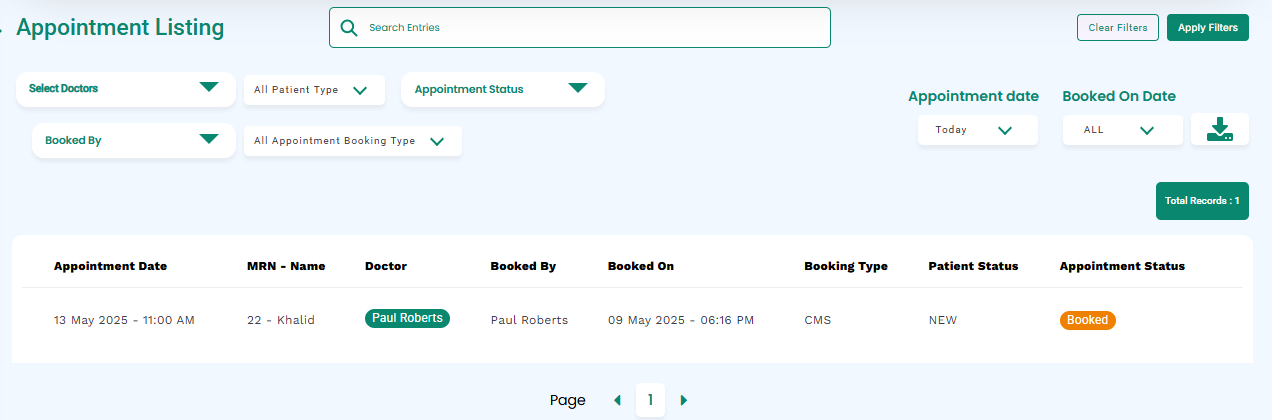The height and width of the screenshot is (420, 1272).
Task: Click the CMS booking type cell
Action: tap(817, 320)
